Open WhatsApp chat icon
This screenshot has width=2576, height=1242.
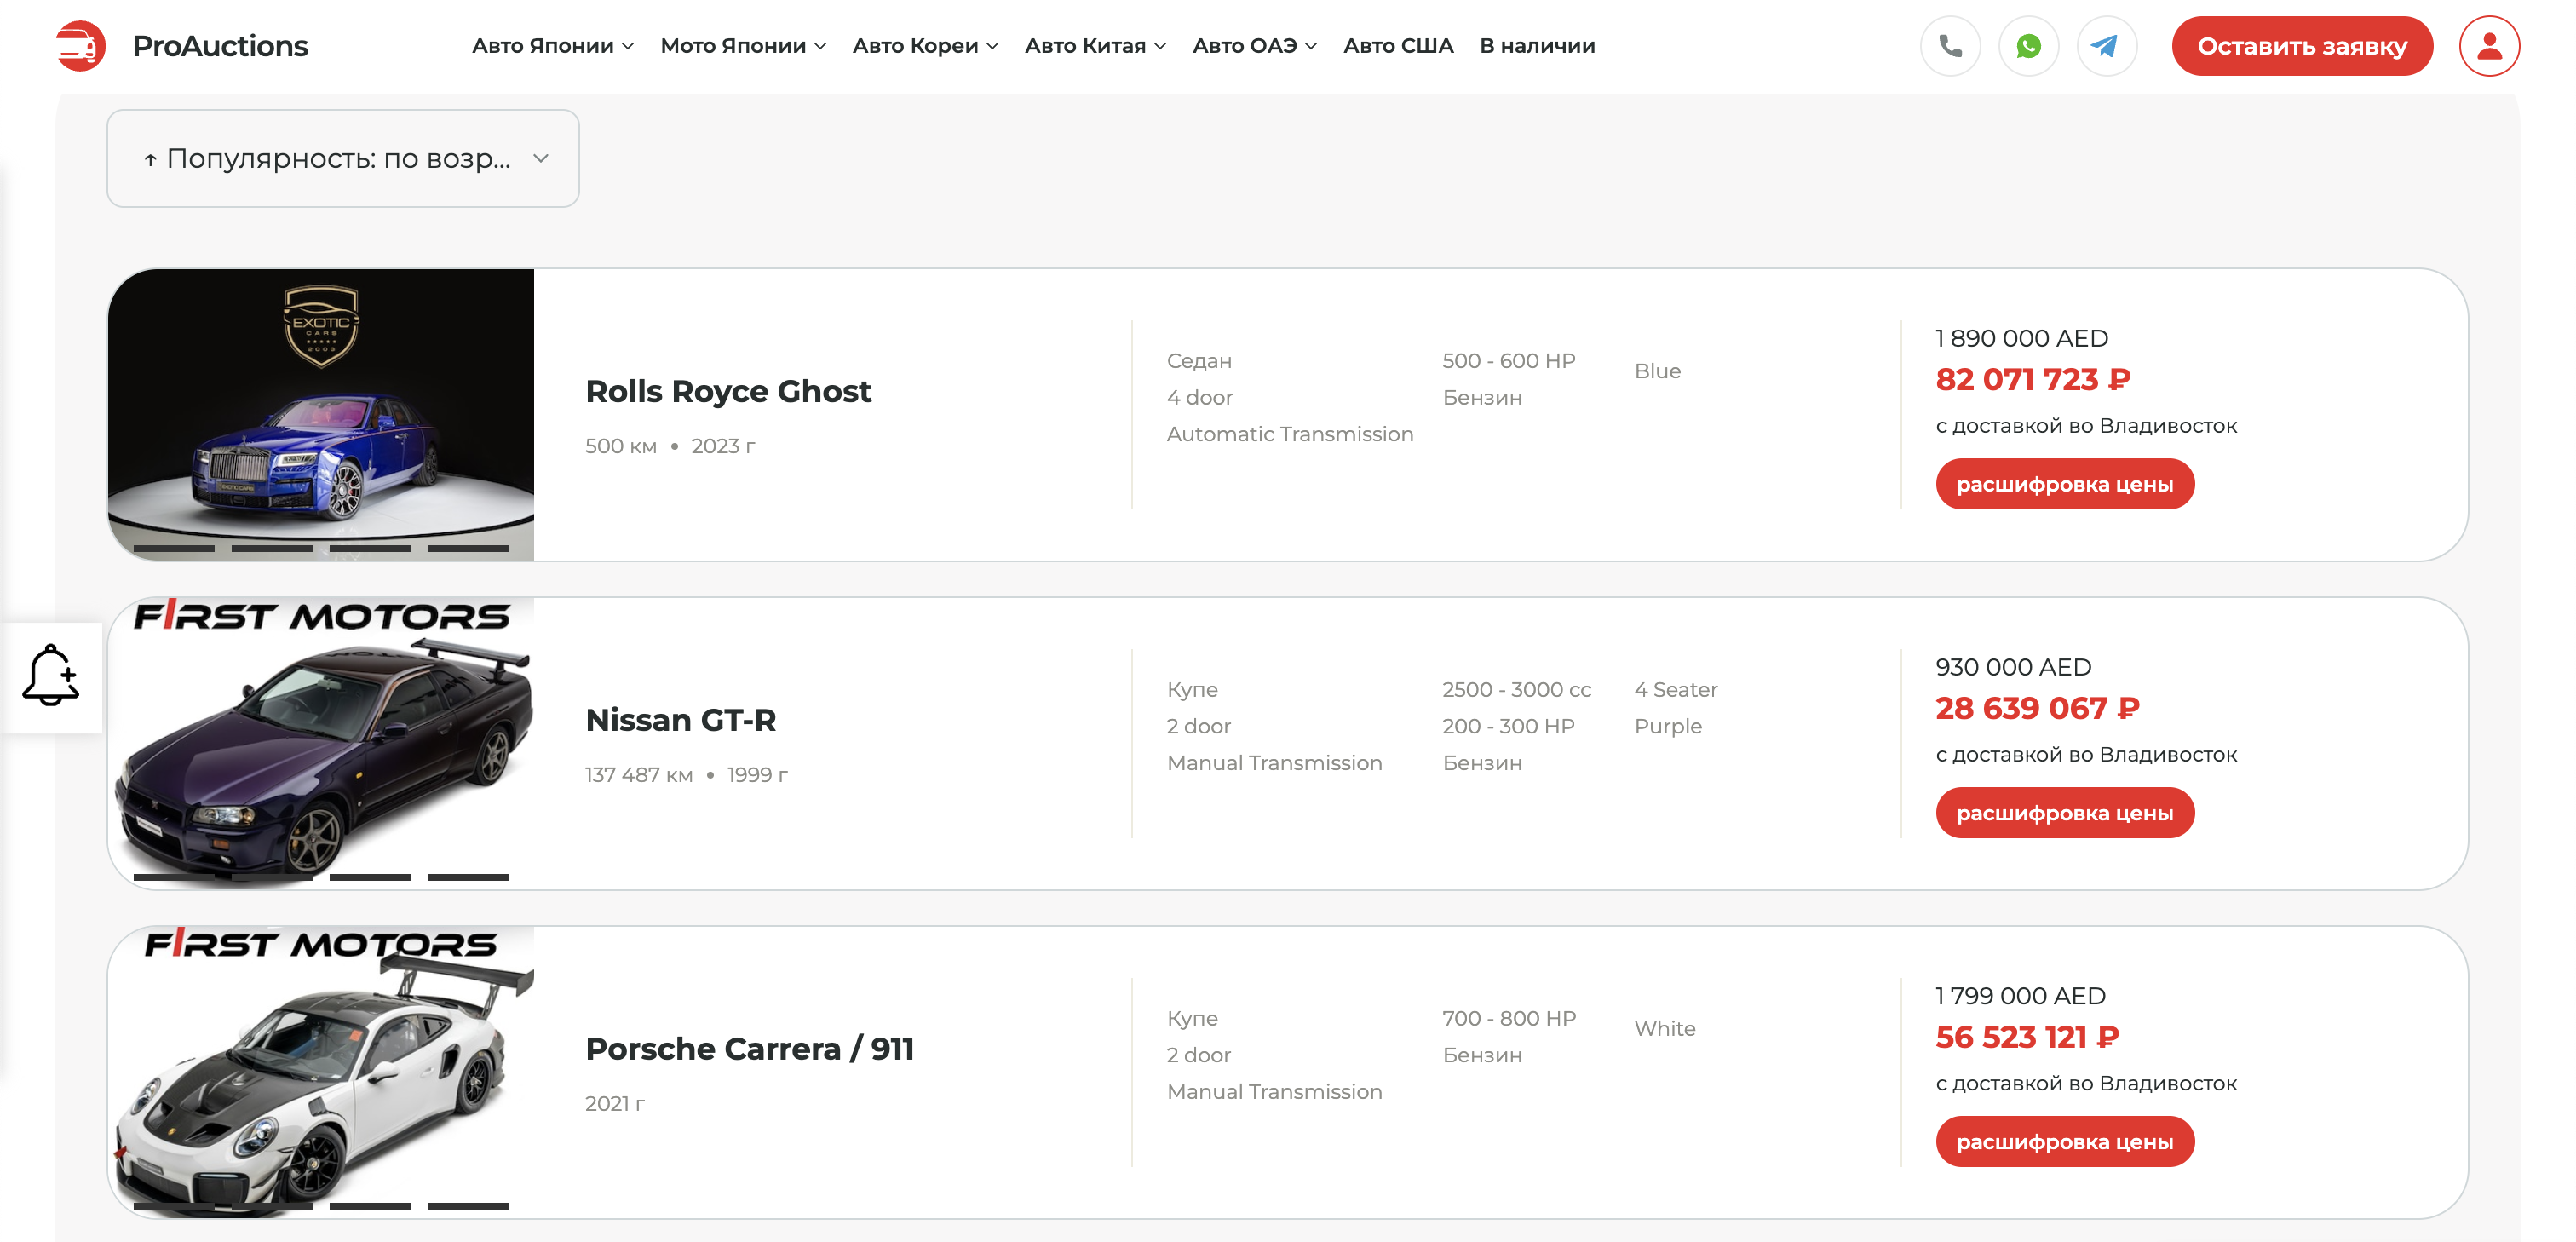[2028, 46]
